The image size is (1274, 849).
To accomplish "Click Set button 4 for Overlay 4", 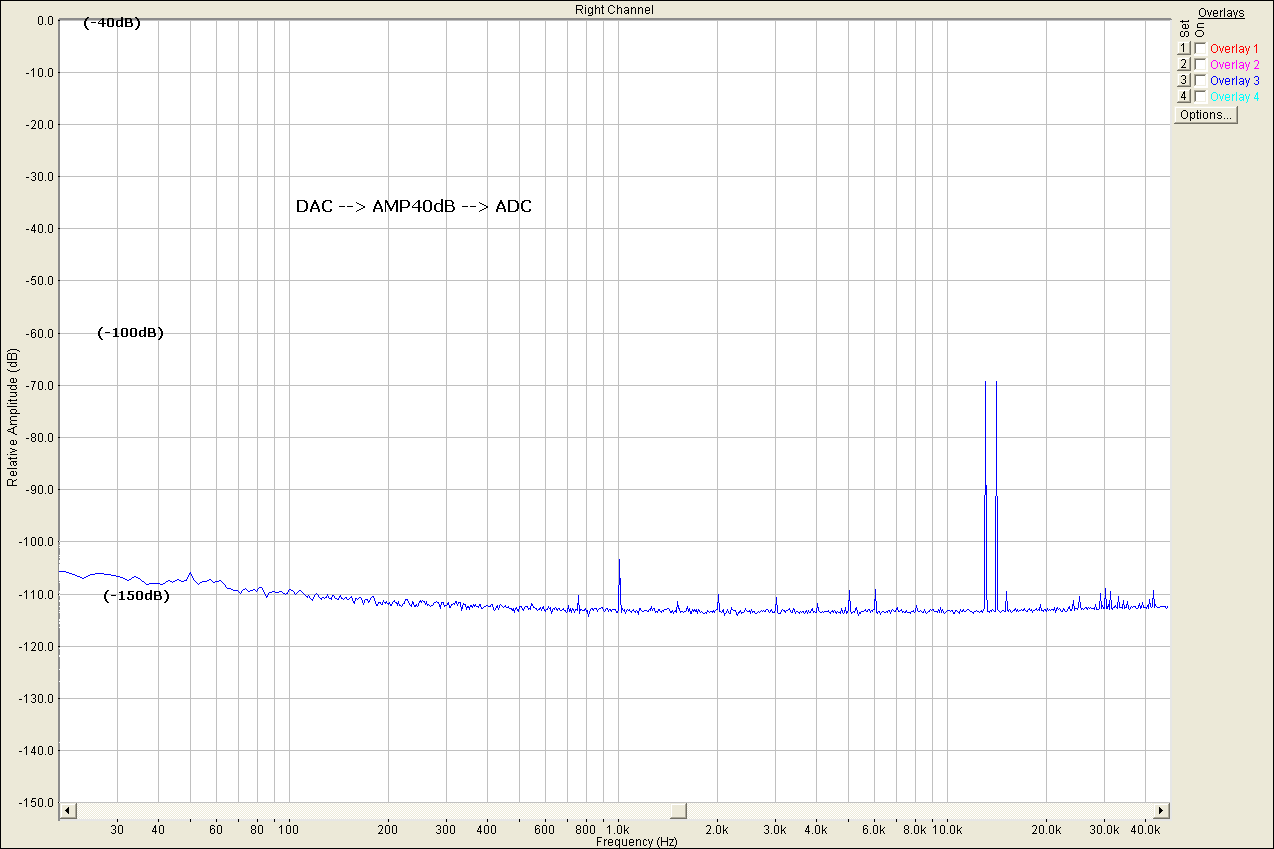I will click(x=1183, y=96).
